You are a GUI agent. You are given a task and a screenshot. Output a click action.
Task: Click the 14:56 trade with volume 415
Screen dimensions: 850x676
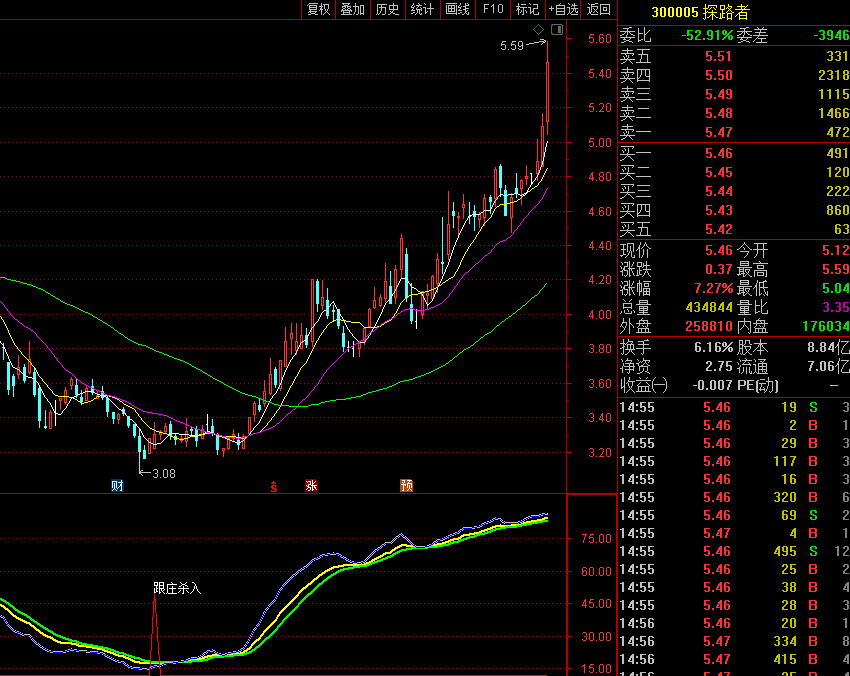coord(734,659)
